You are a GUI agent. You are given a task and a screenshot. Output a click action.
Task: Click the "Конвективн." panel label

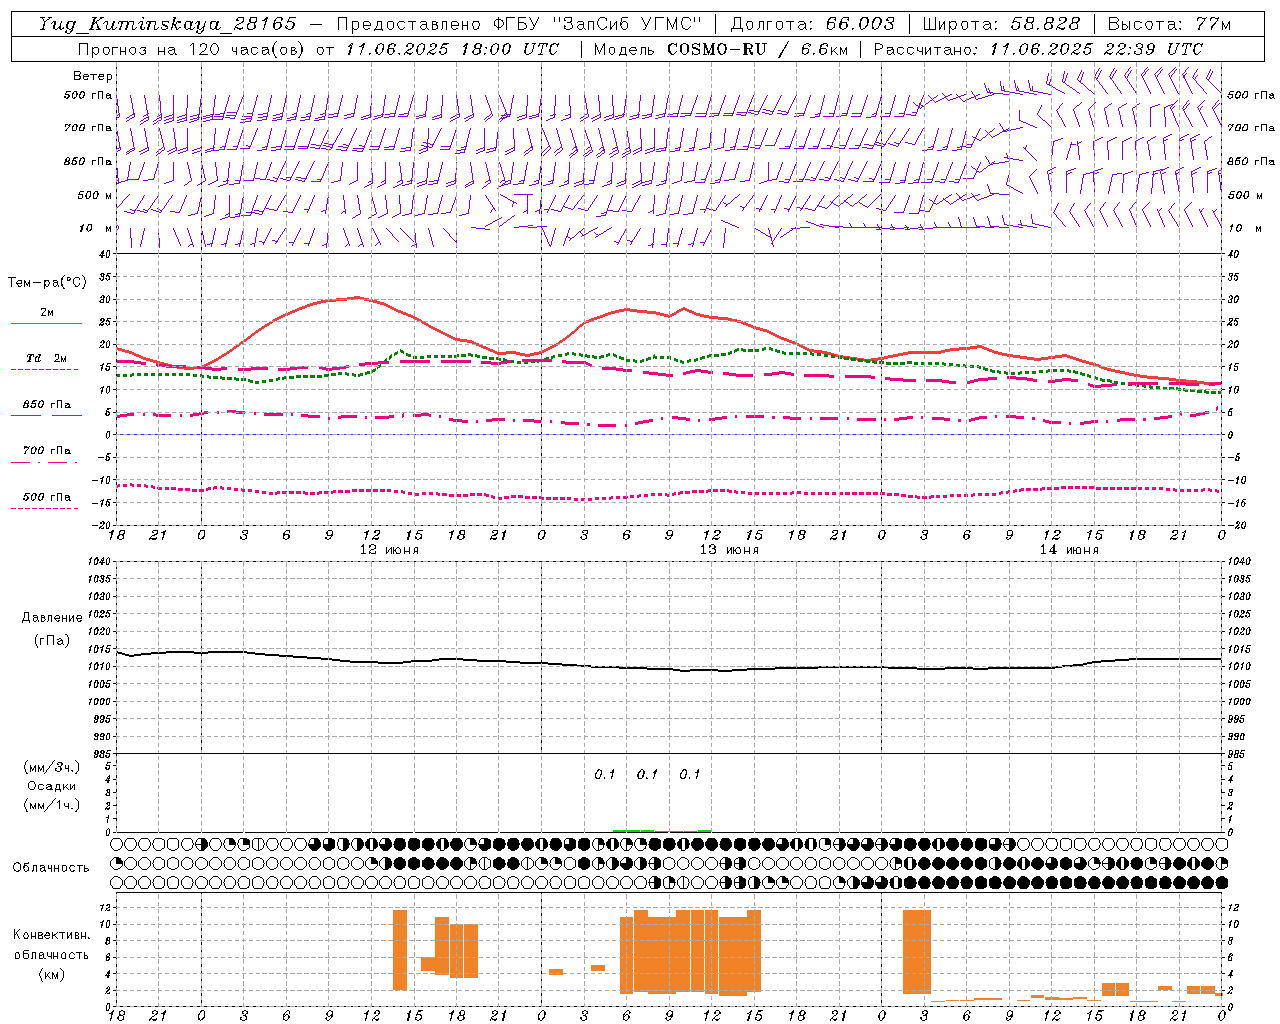coord(52,935)
